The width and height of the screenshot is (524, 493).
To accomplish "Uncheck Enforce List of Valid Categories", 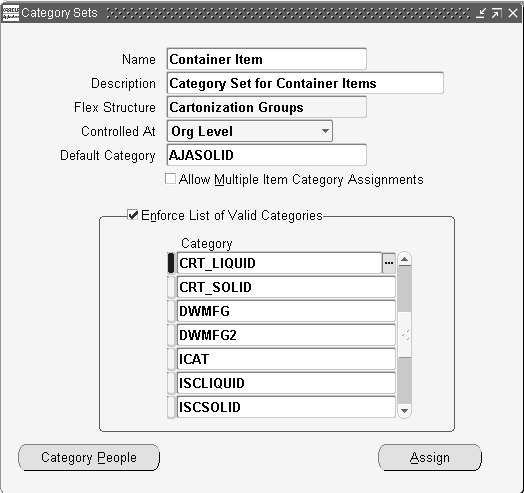I will point(133,215).
